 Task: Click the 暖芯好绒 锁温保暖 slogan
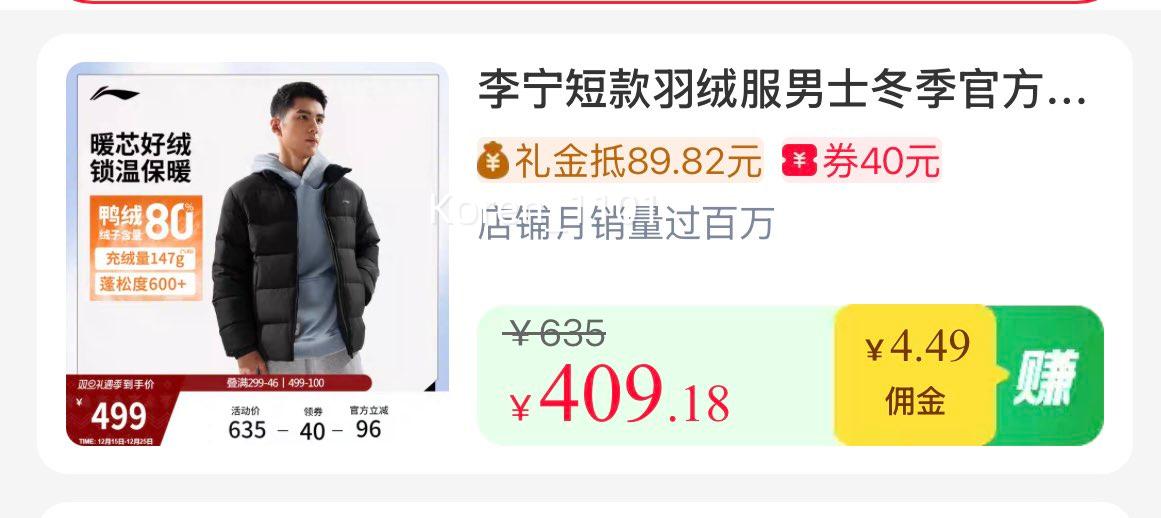pos(141,158)
